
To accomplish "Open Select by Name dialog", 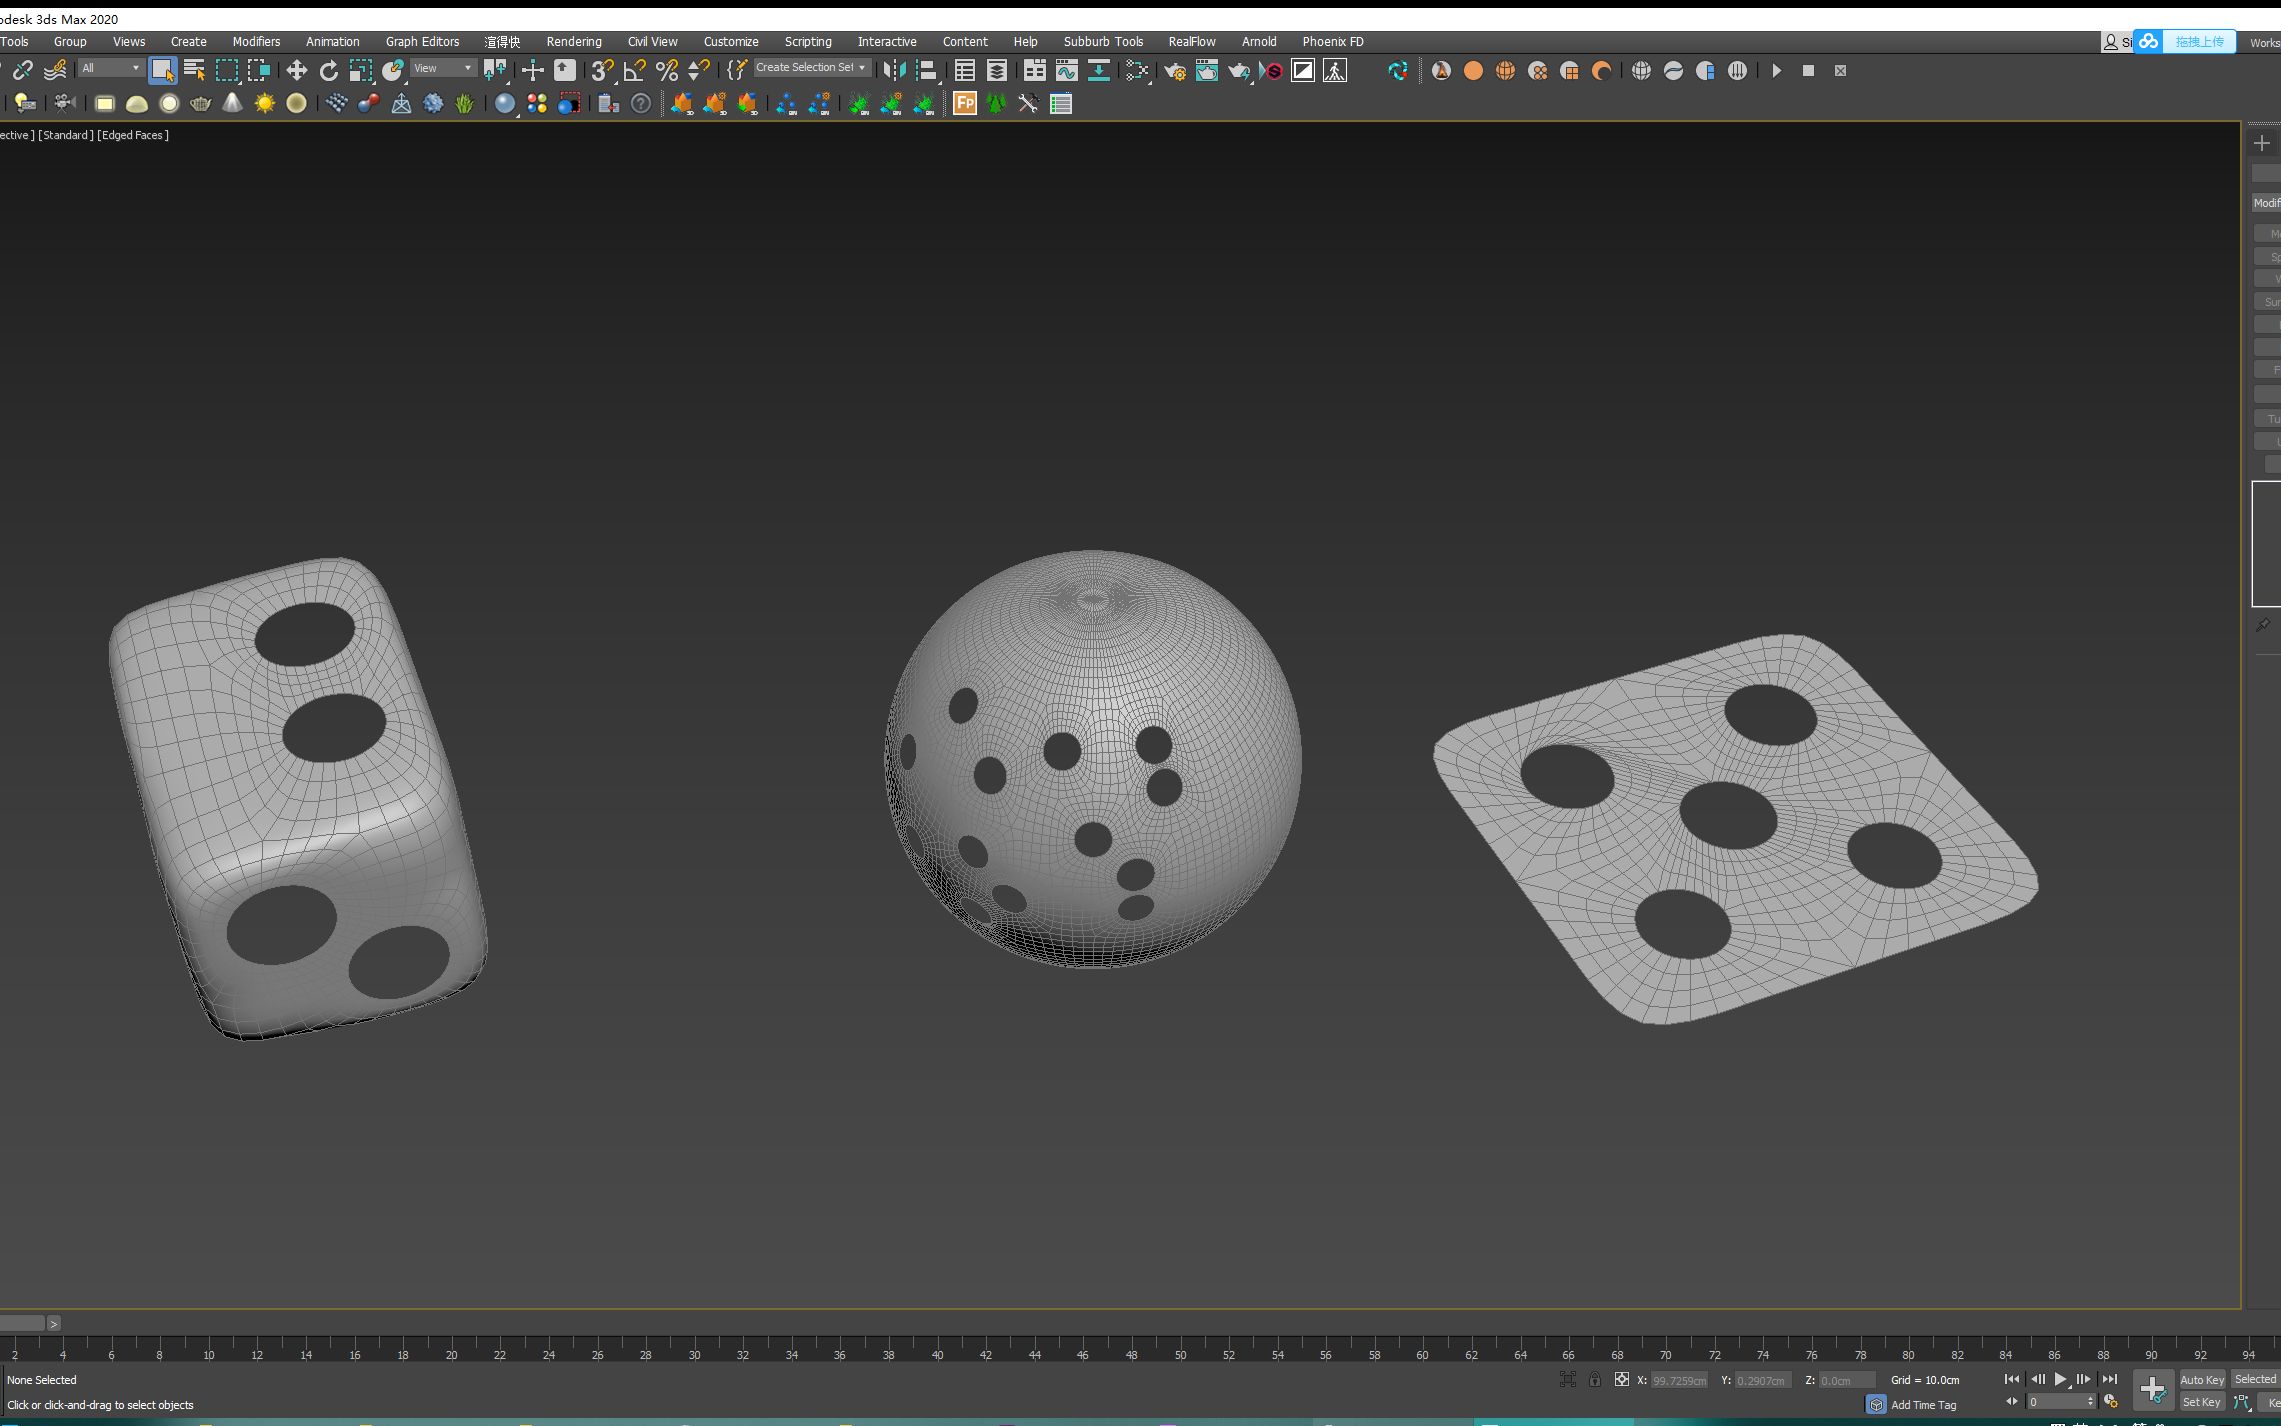I will tap(194, 70).
